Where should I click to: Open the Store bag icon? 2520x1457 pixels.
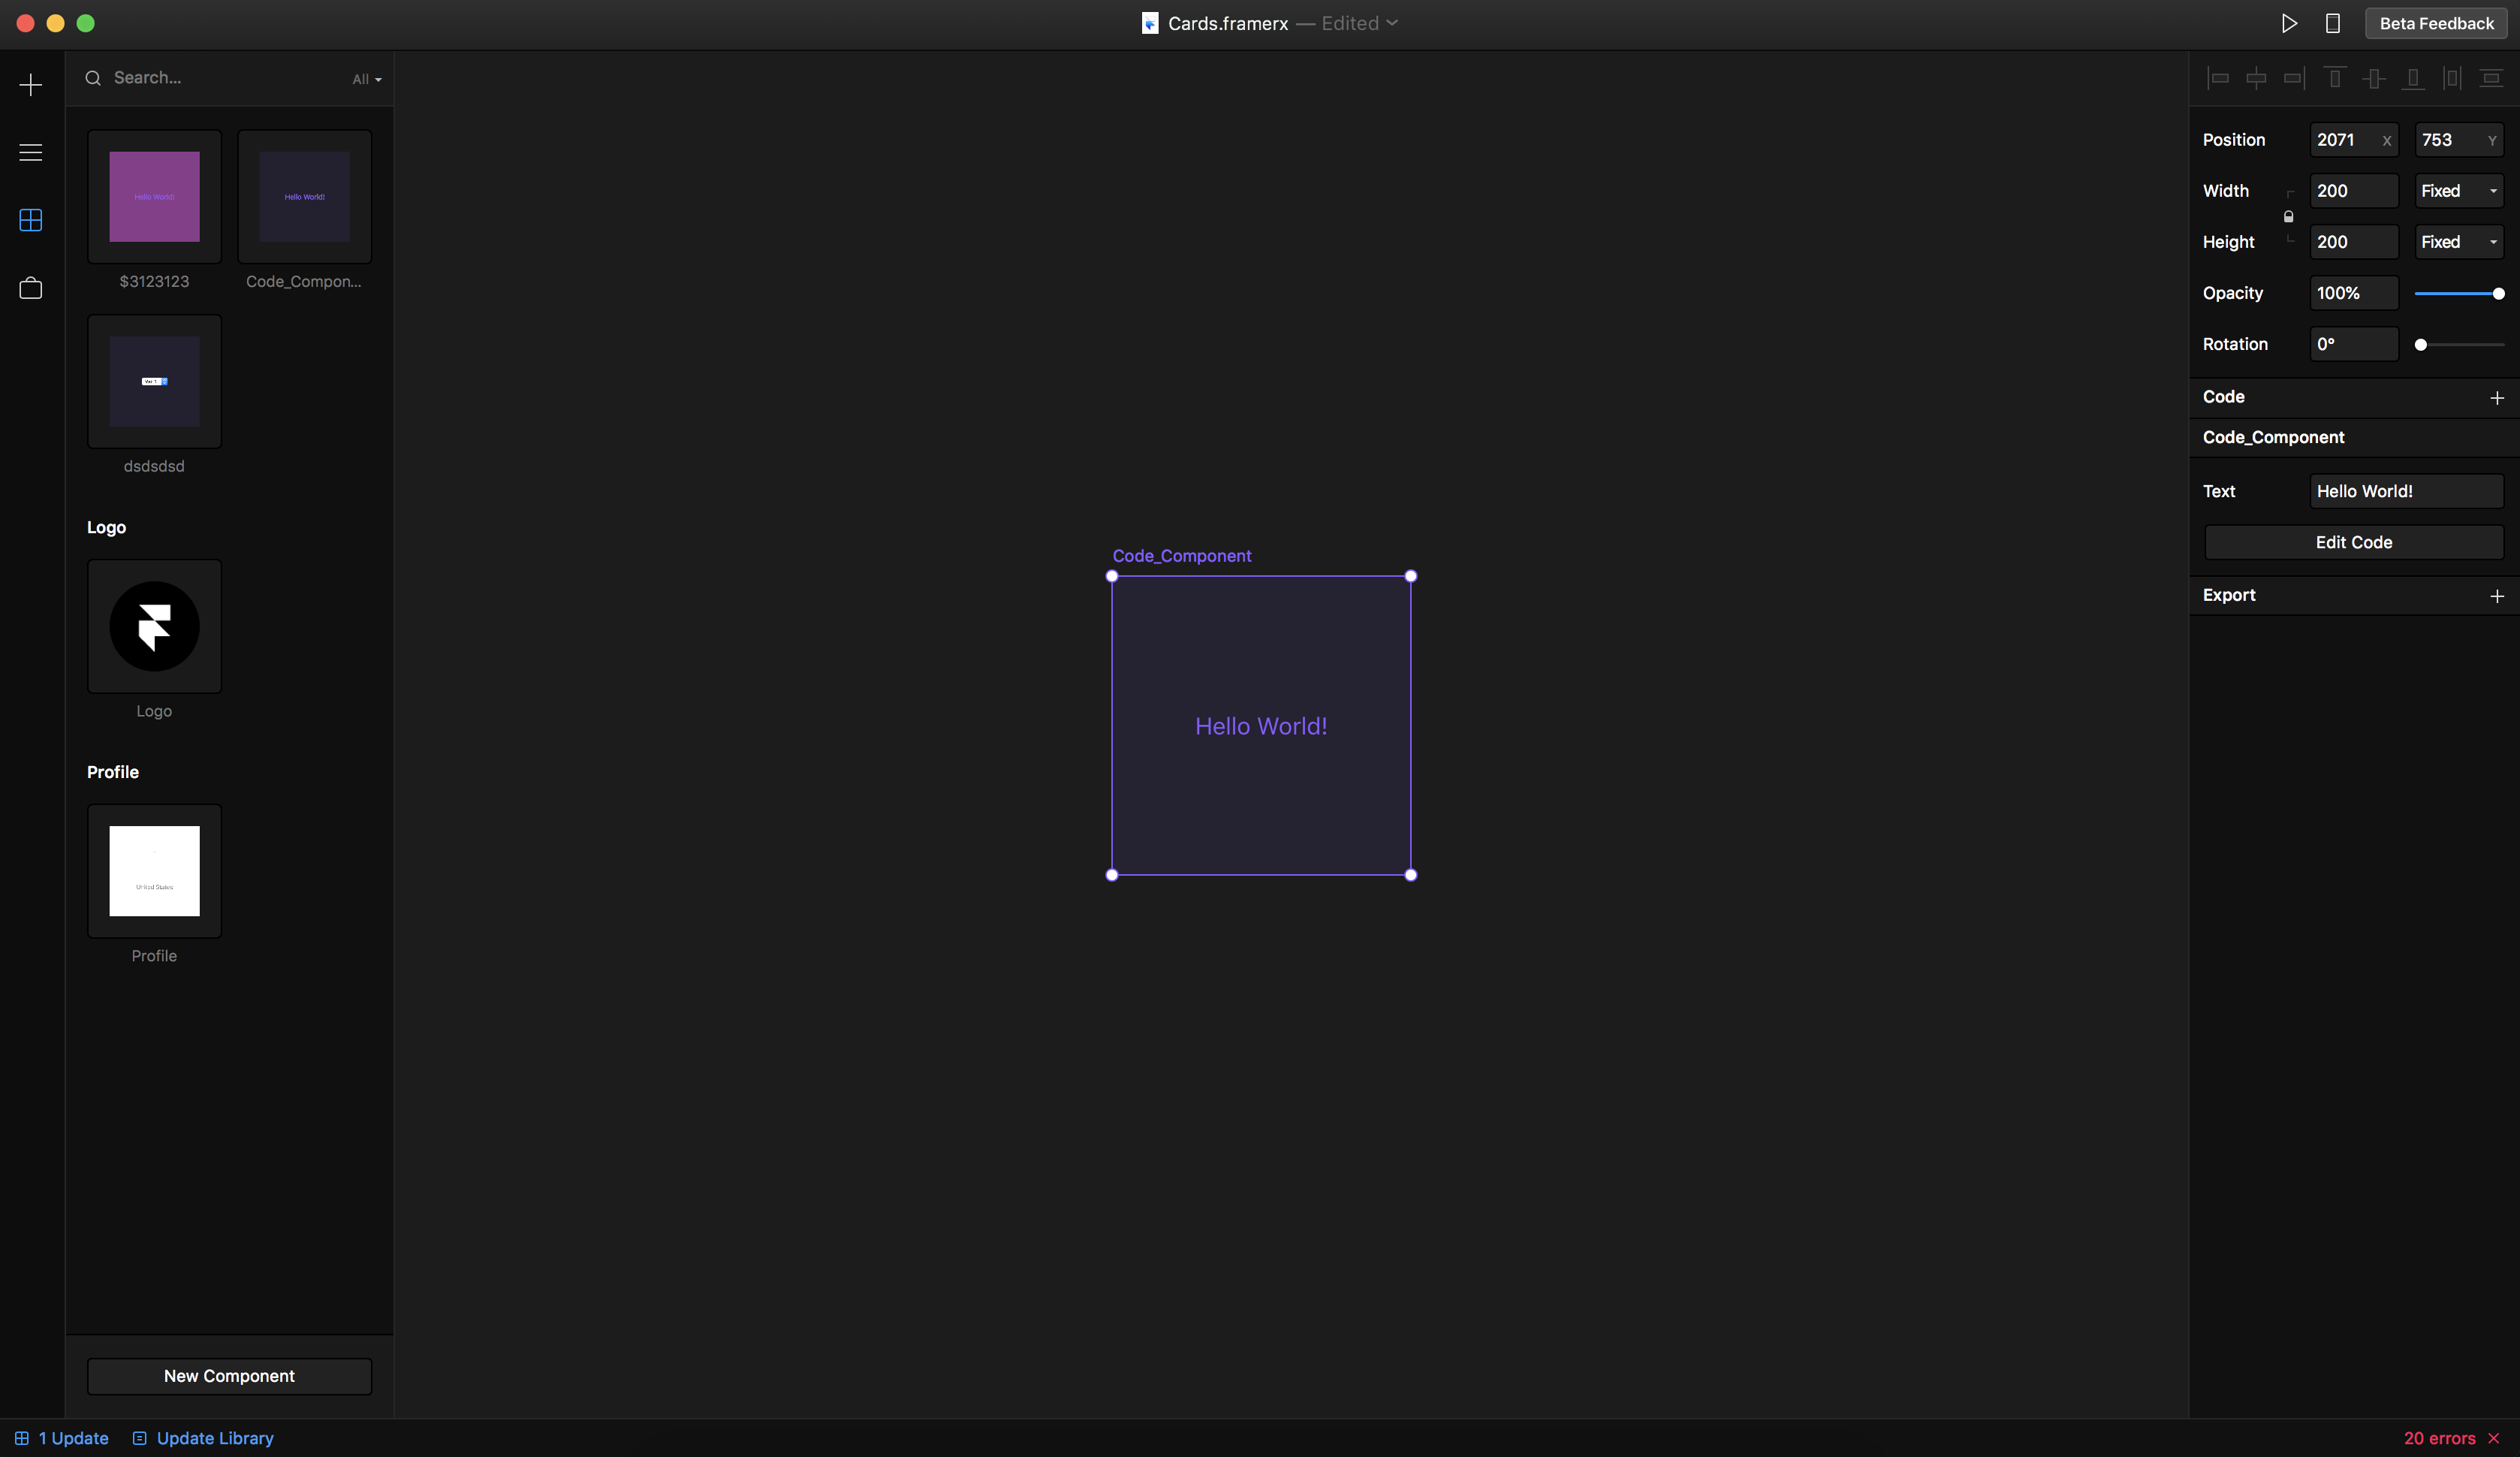tap(31, 288)
